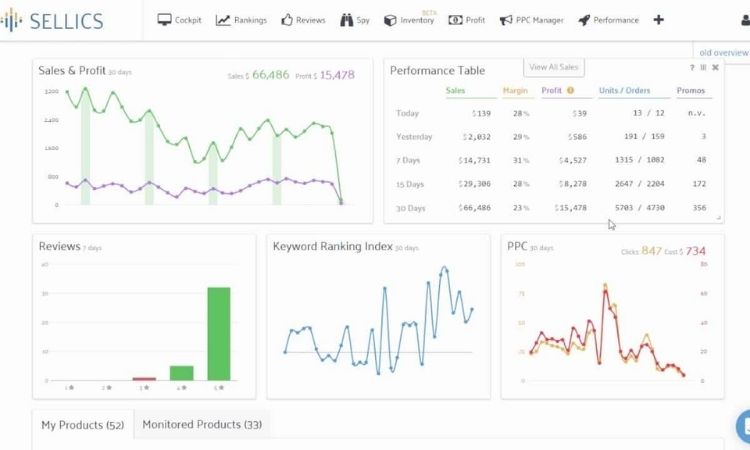Viewport: 750px width, 450px height.
Task: Click the tall 5-star reviews bar
Action: tap(219, 334)
